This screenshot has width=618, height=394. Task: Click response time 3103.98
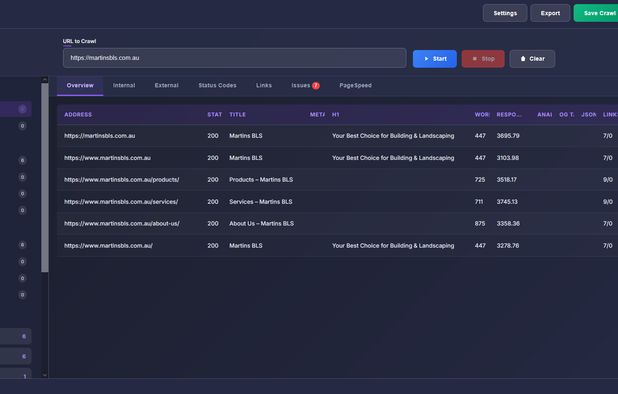point(508,158)
